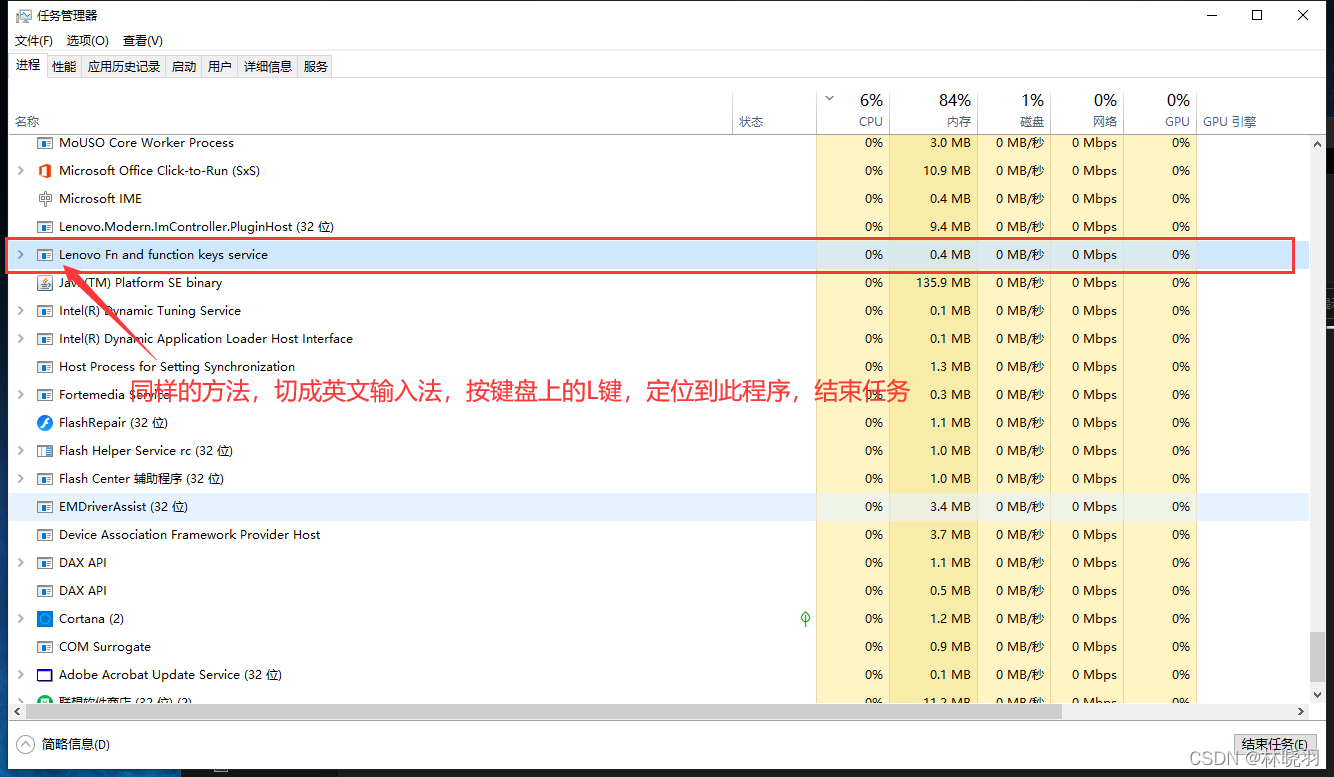Click the scroll-up arrow of process list
Screen dimensions: 1334x777
pyautogui.click(x=1318, y=144)
